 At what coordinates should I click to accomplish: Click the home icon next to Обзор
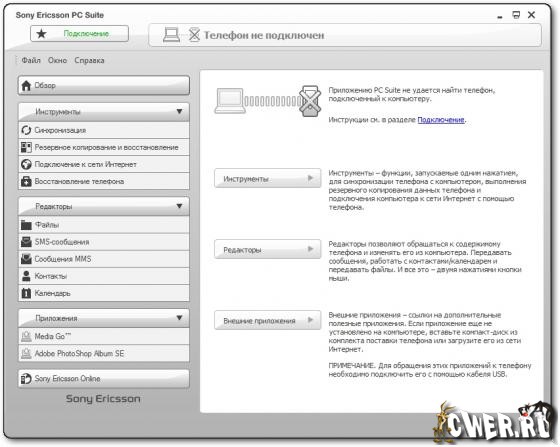(26, 86)
